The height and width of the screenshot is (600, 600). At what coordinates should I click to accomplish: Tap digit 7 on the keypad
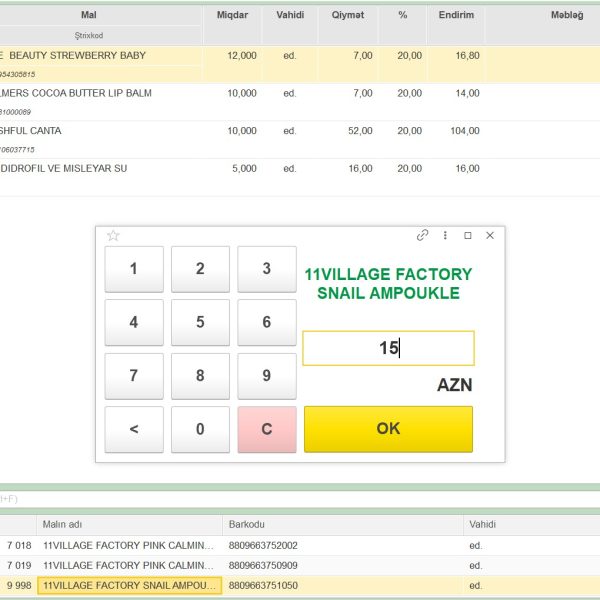pyautogui.click(x=134, y=376)
